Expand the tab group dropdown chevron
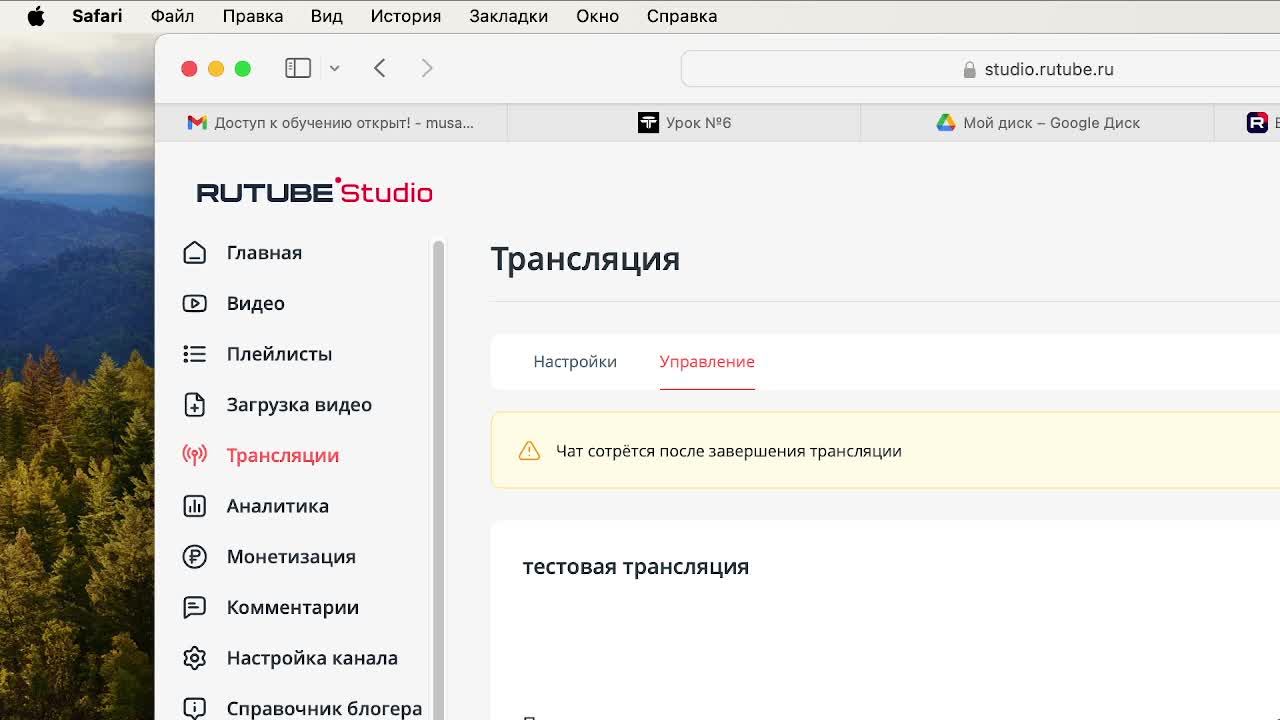This screenshot has height=720, width=1280. 335,68
